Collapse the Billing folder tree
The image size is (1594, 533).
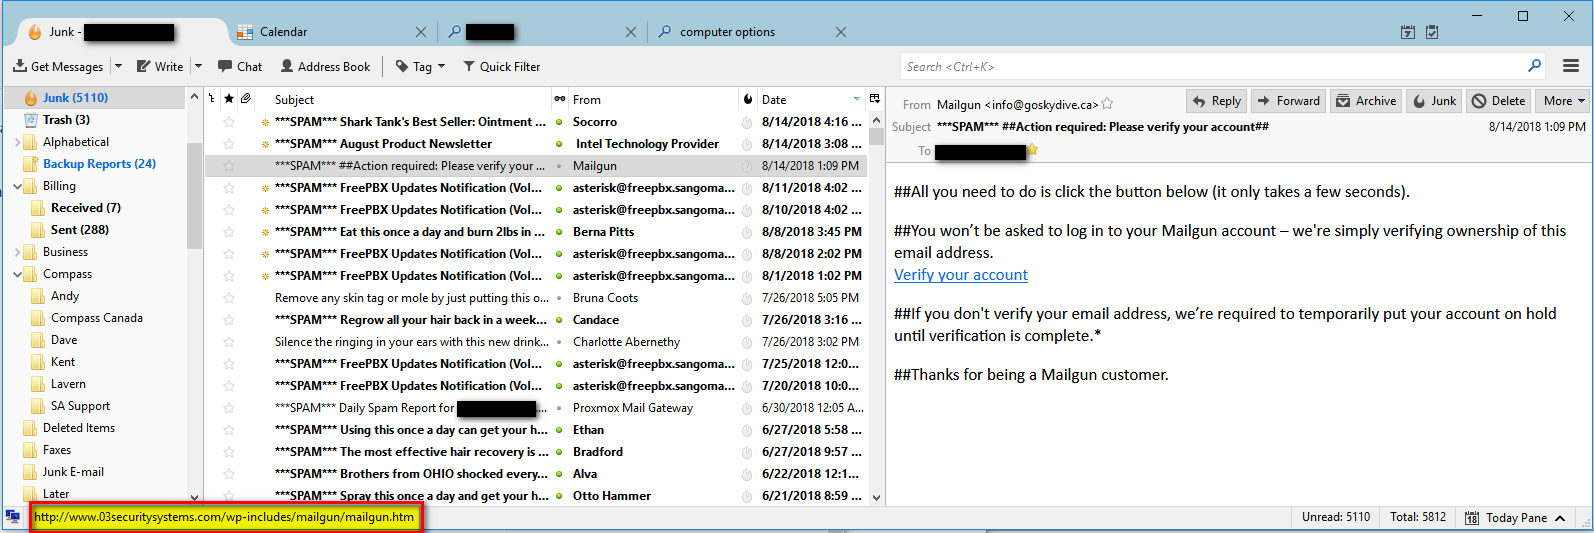click(x=17, y=187)
